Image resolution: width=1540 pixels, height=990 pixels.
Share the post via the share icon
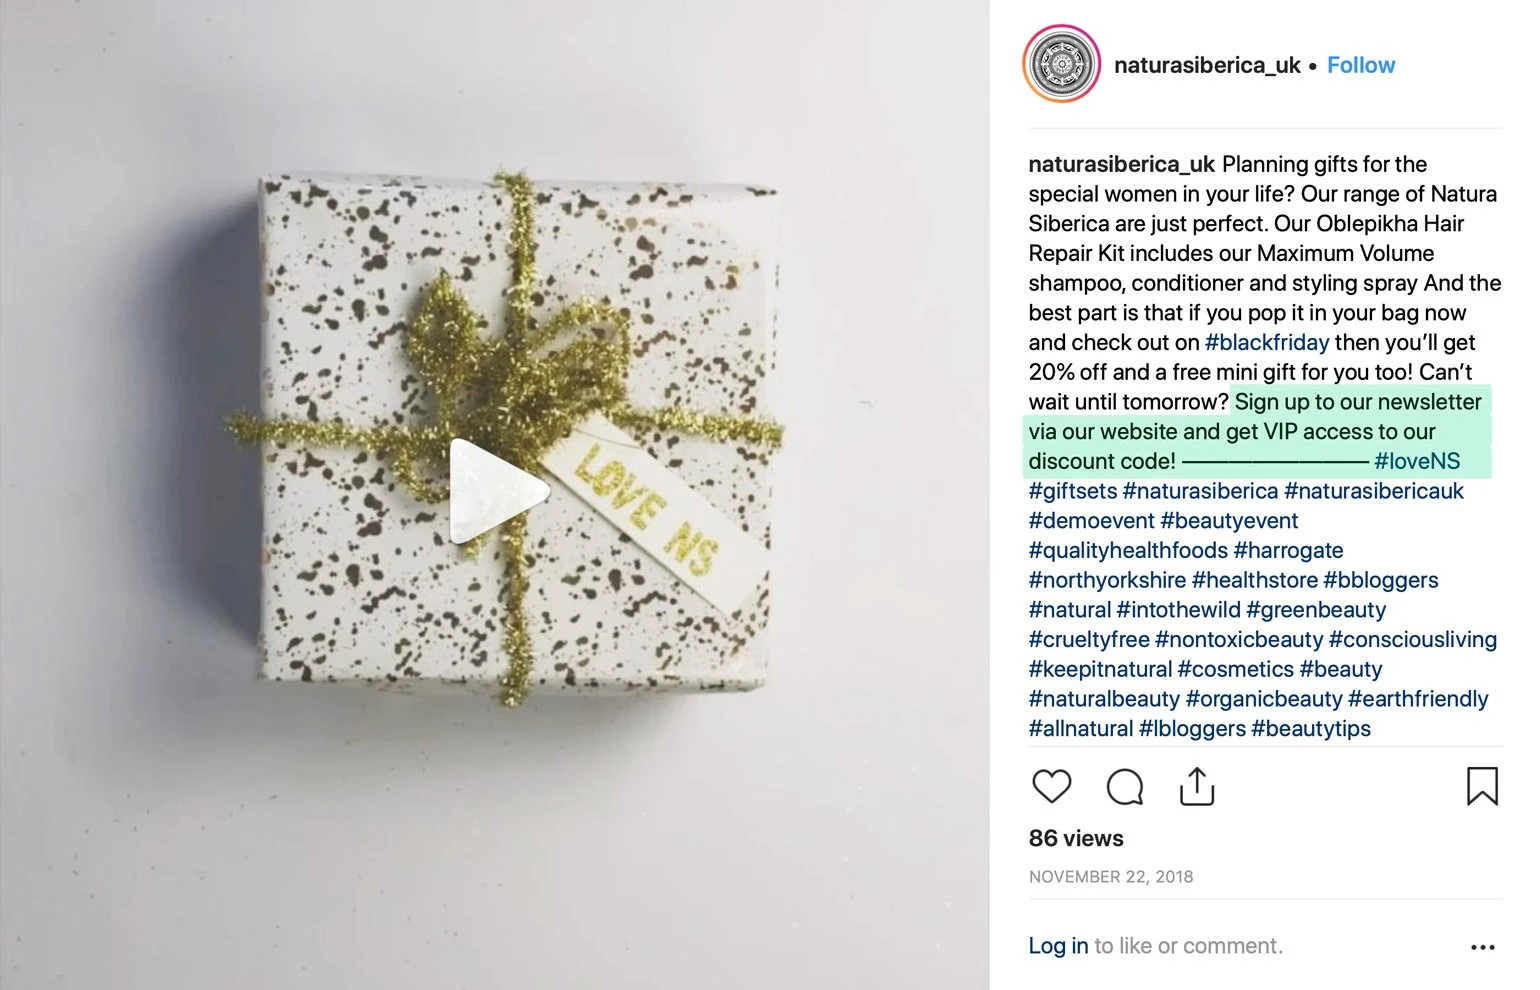tap(1197, 786)
